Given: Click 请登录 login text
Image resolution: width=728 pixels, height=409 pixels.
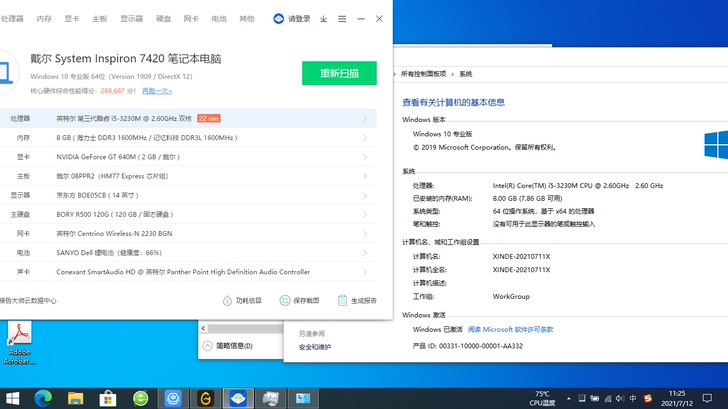Looking at the screenshot, I should 299,19.
